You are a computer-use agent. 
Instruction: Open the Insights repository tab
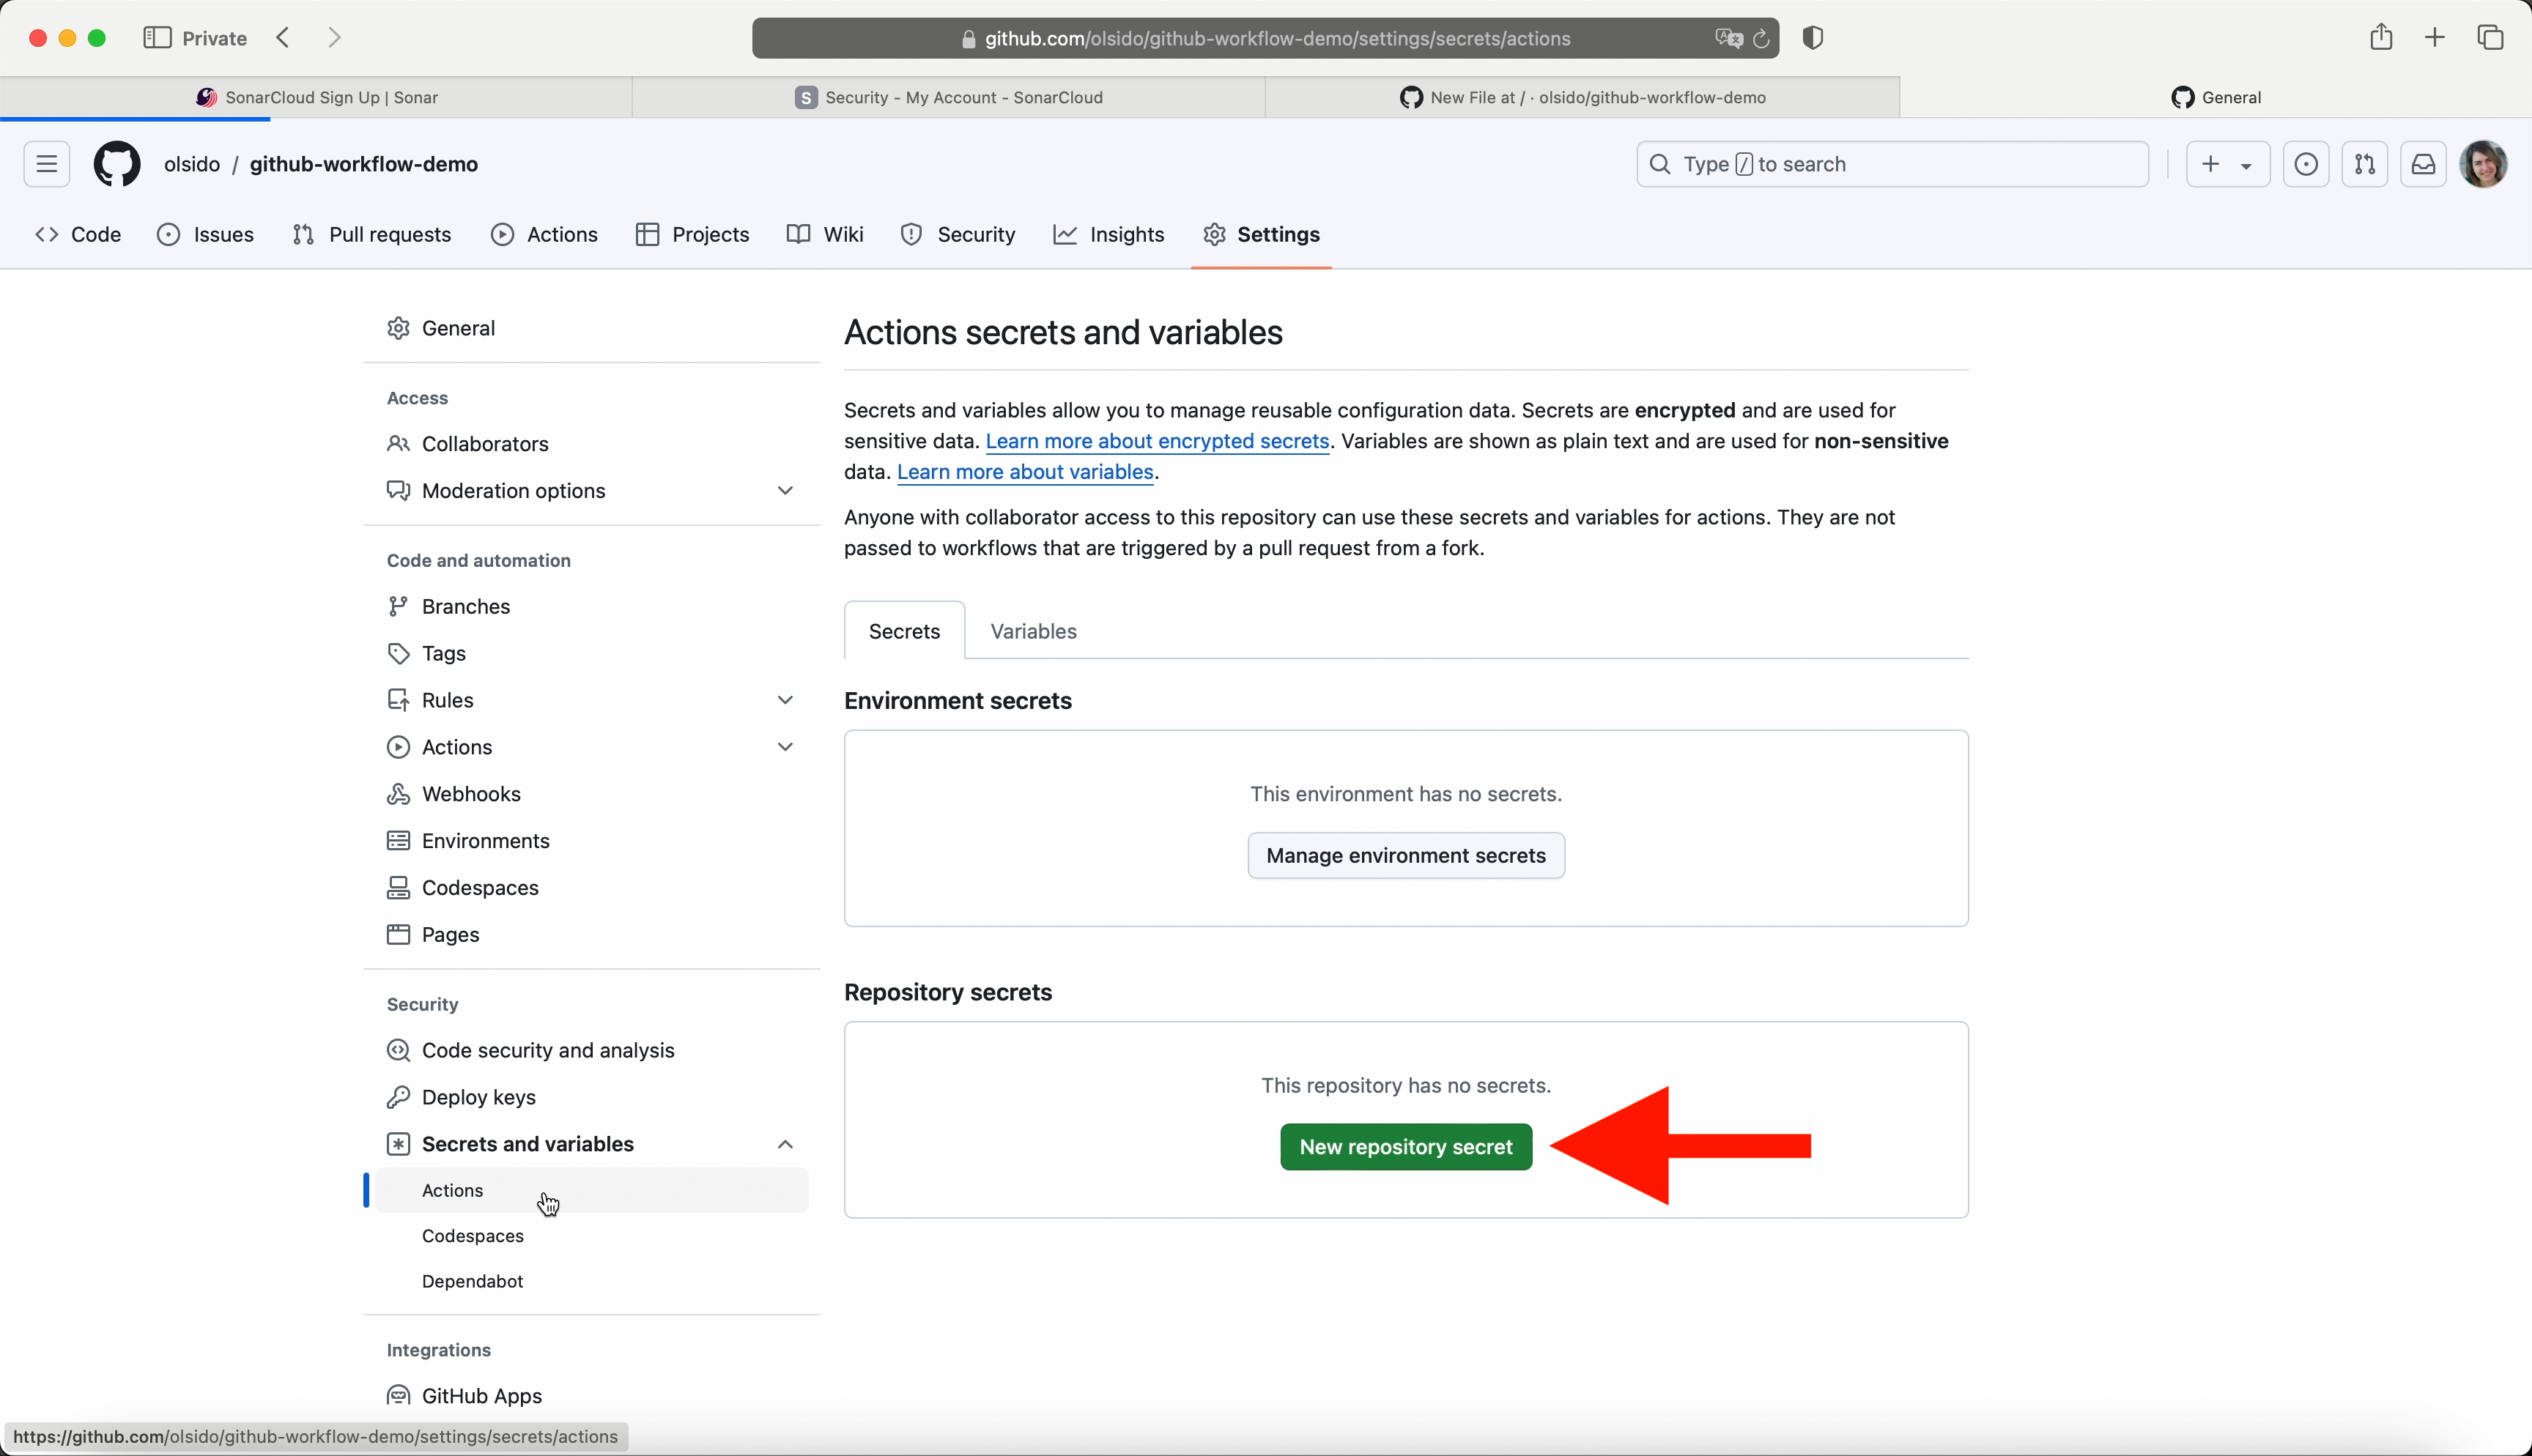[1109, 234]
